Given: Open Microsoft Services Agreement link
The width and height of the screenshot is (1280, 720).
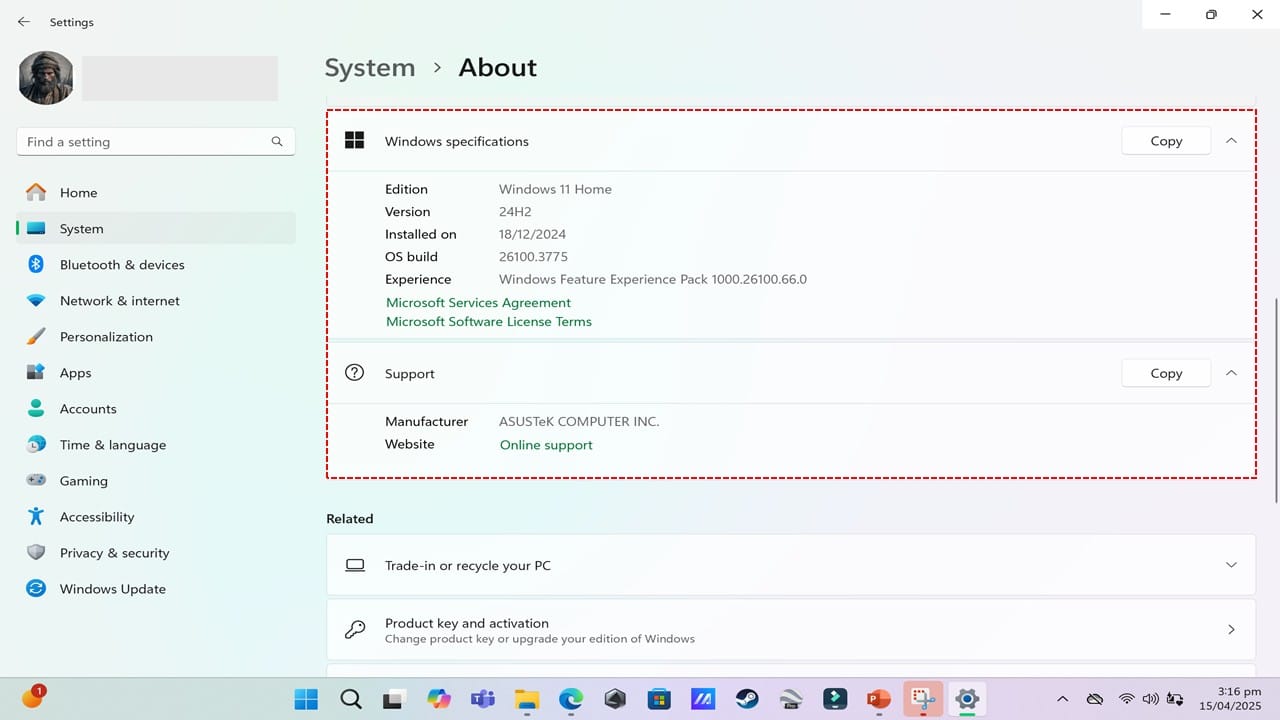Looking at the screenshot, I should click(479, 302).
